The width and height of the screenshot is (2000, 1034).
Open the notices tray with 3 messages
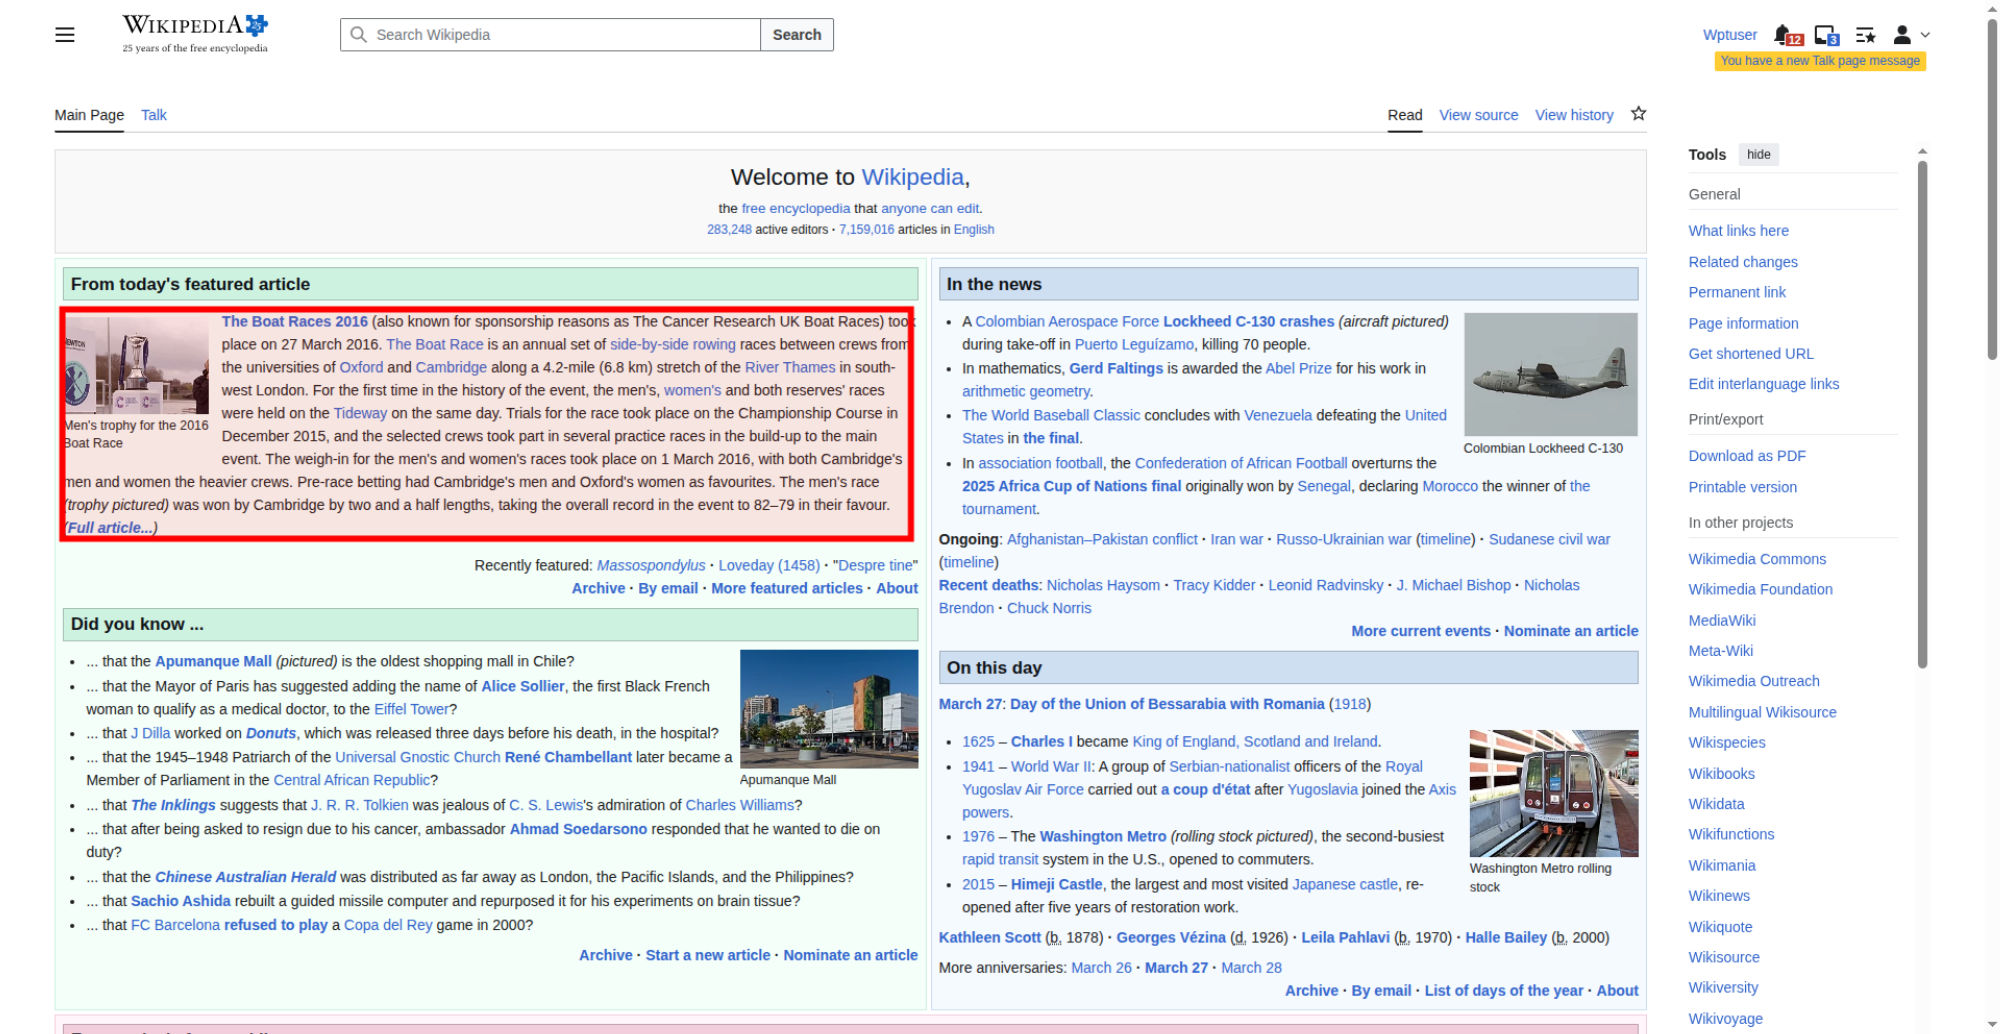pos(1826,35)
